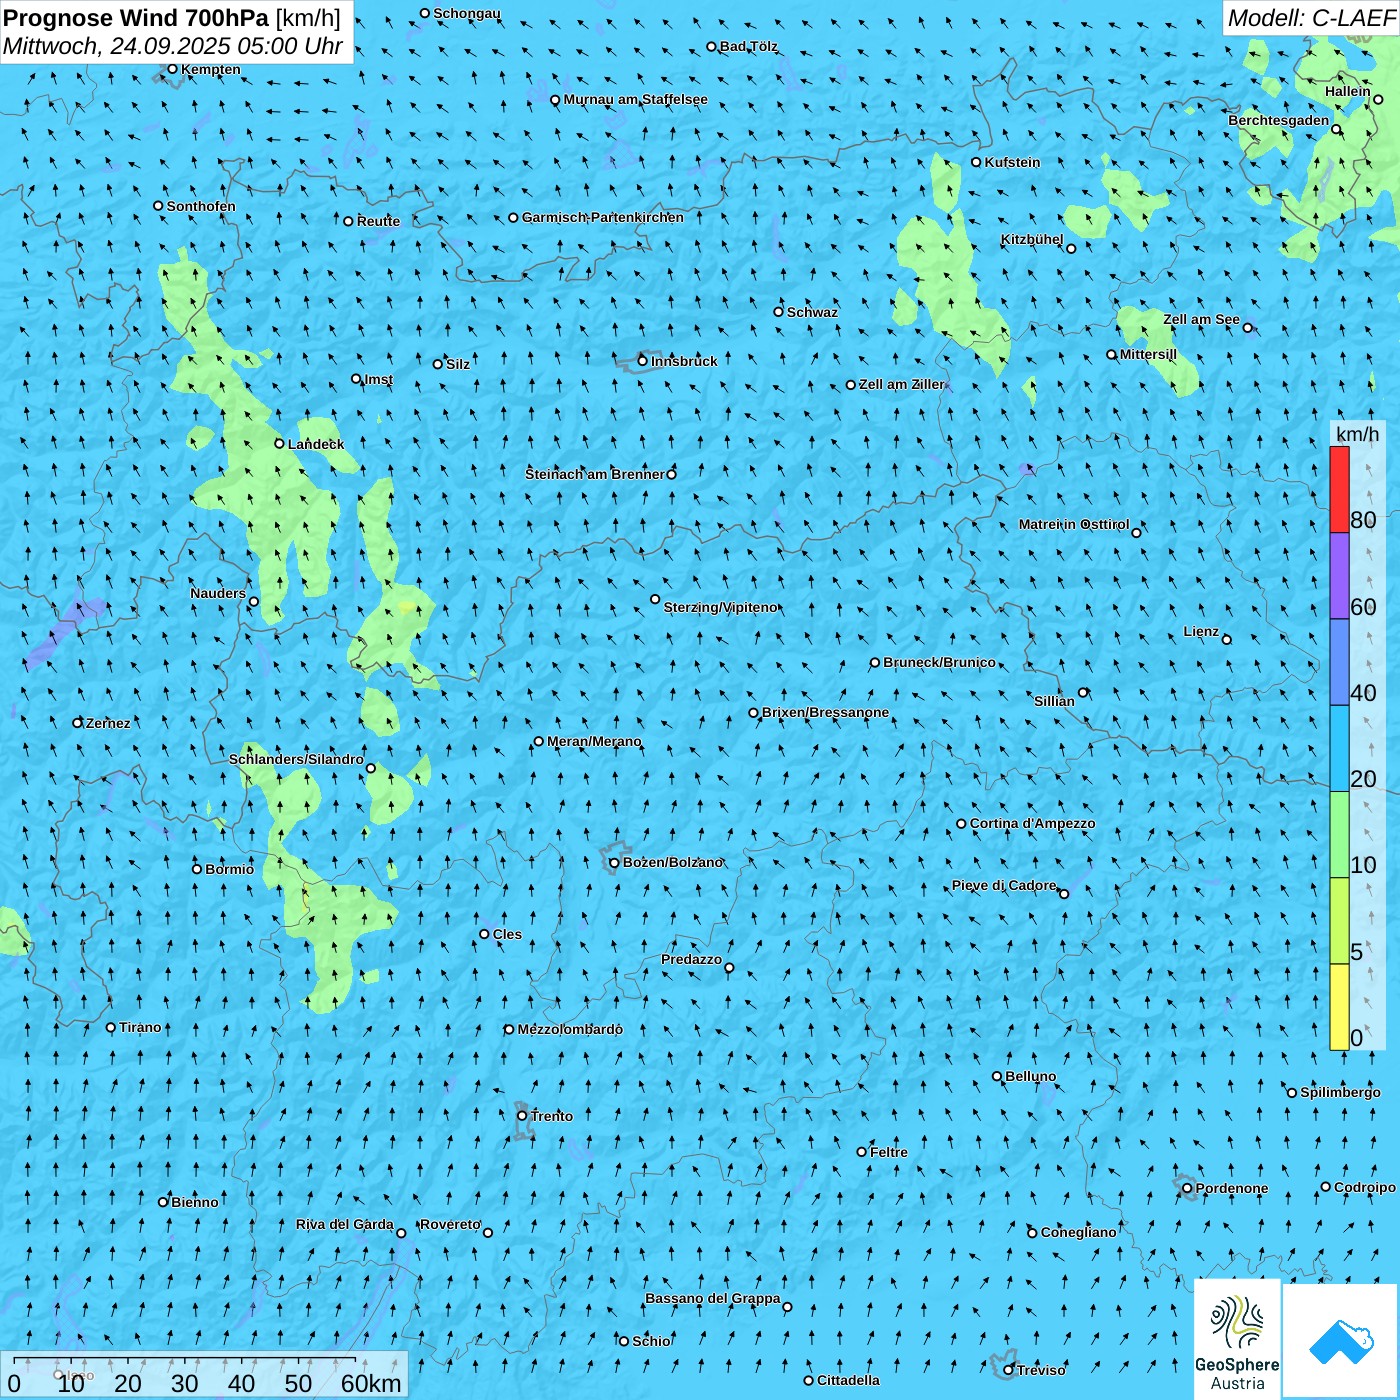Click the 'Codroipo' label

tap(1365, 1187)
